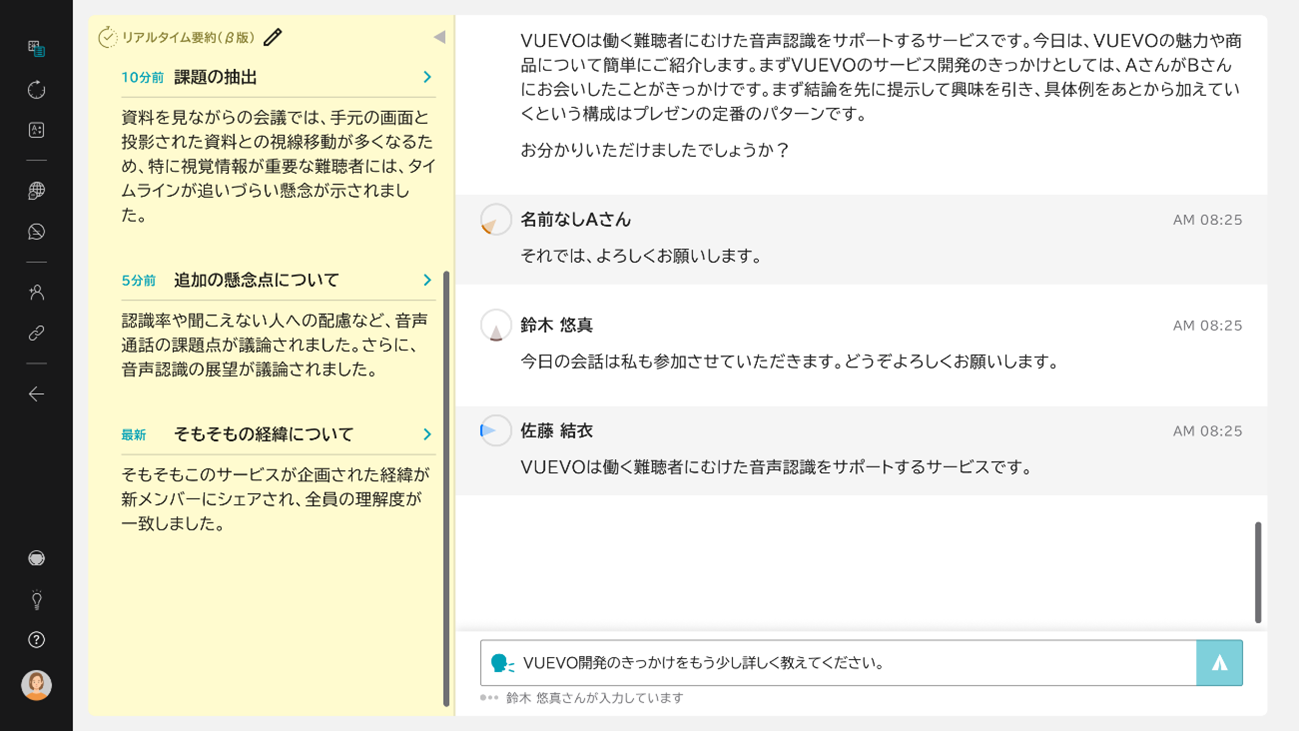
Task: Select message それでは、よろしくお願いします。
Action: point(644,256)
